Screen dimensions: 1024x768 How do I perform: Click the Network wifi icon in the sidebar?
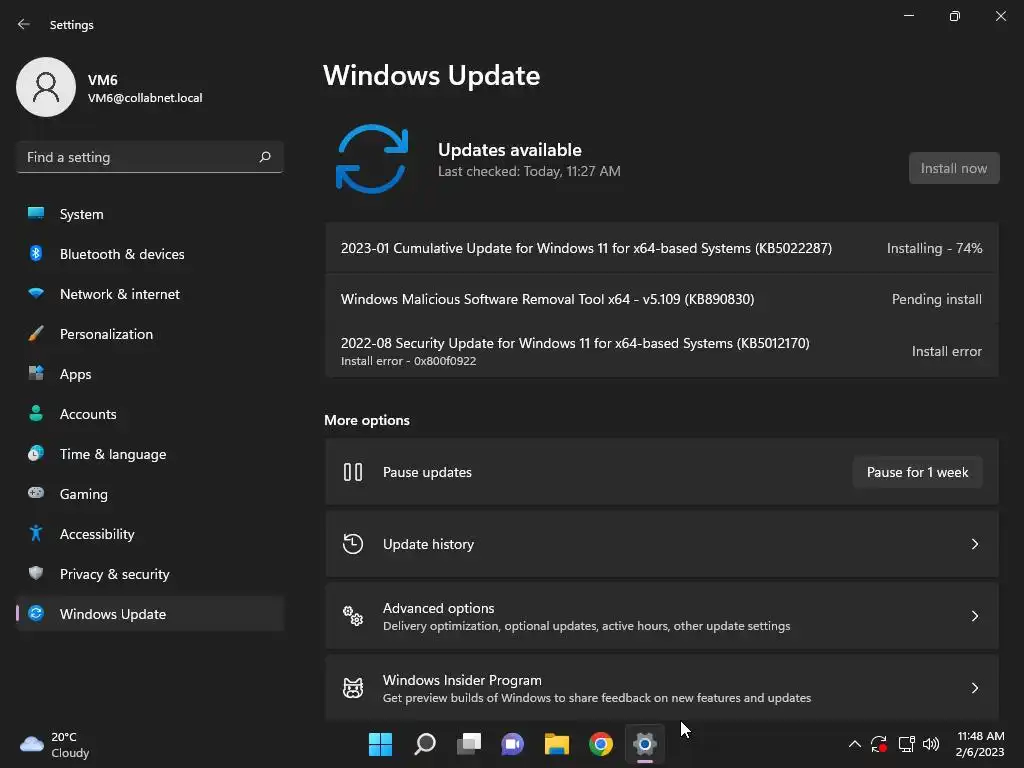click(36, 293)
